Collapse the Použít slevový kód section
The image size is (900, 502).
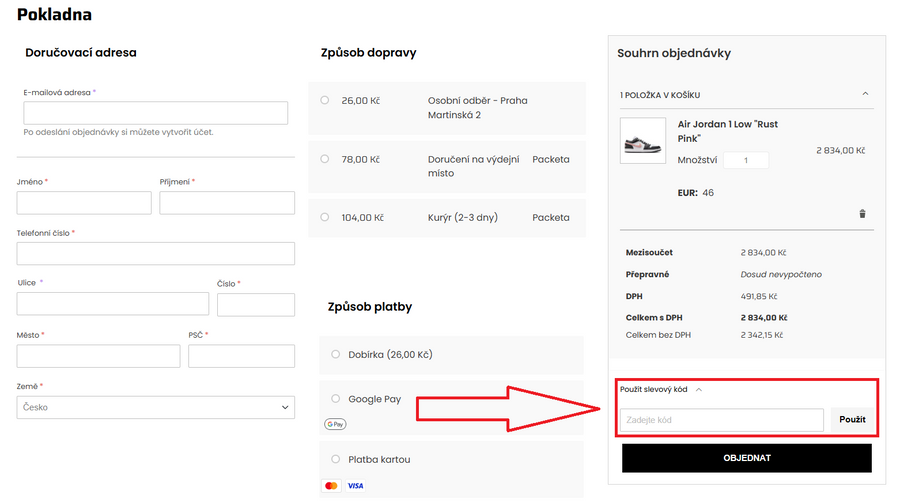pyautogui.click(x=698, y=390)
